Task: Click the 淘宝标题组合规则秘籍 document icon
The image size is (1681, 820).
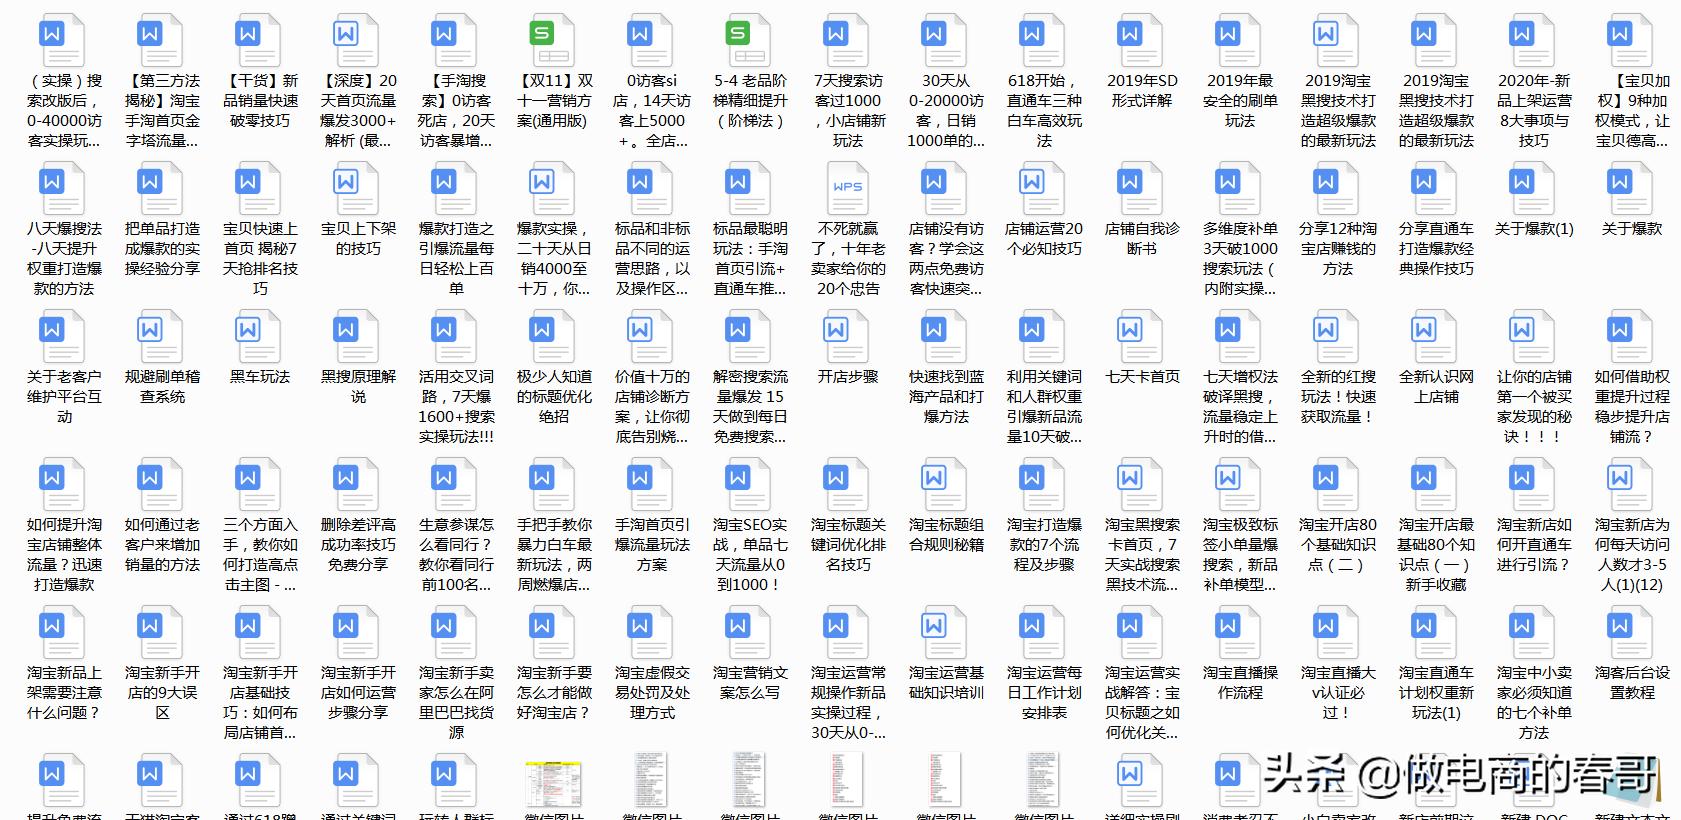Action: coord(946,486)
